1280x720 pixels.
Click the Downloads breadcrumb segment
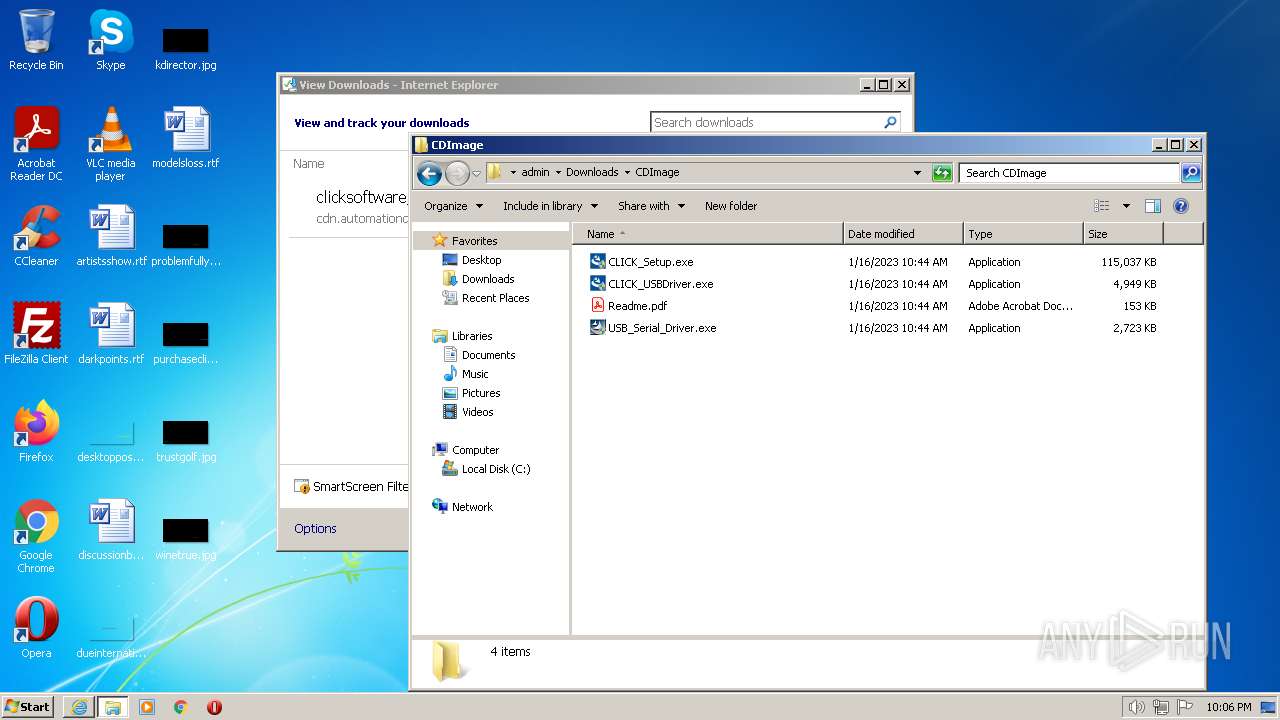592,172
